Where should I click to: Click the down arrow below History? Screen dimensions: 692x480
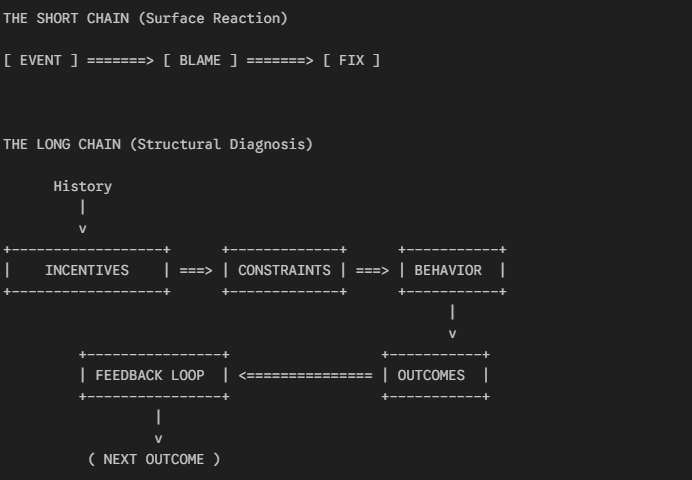tap(82, 218)
